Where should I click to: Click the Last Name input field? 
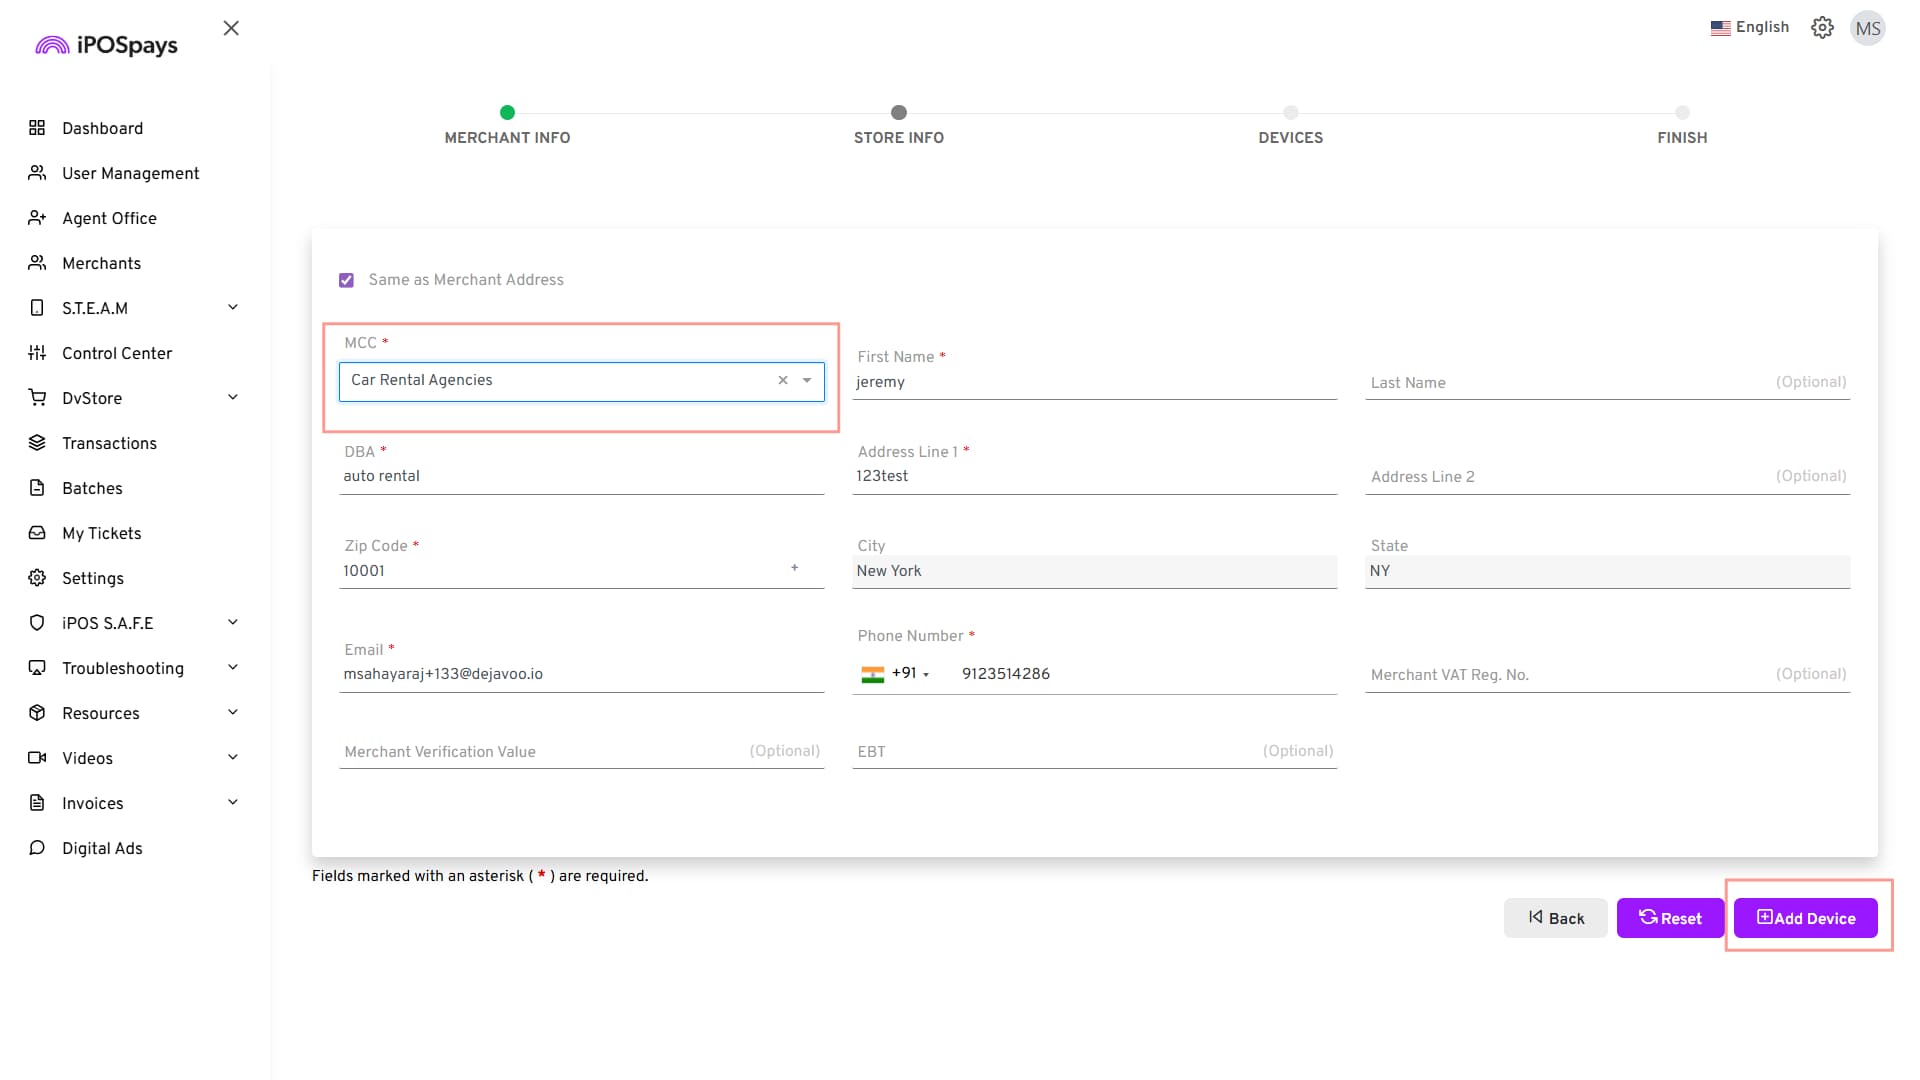click(1607, 382)
